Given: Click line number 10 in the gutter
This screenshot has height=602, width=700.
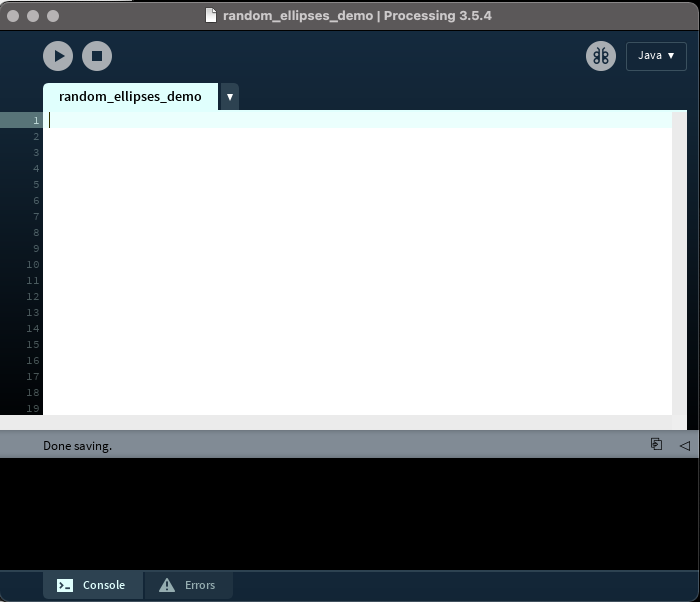Looking at the screenshot, I should pyautogui.click(x=33, y=264).
